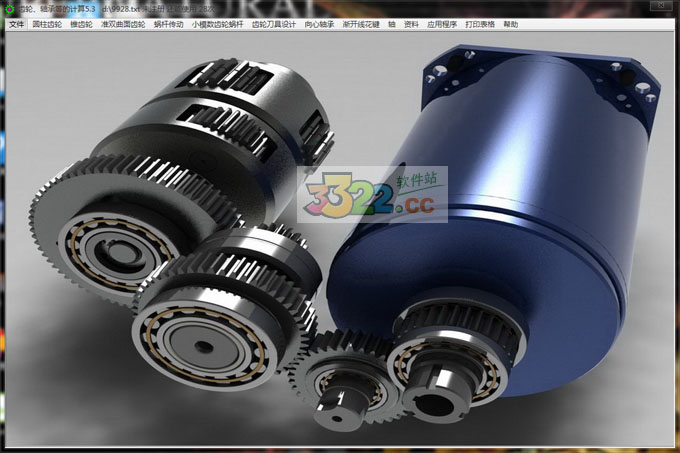Open the 圆柱齿轮 menu

(x=47, y=24)
